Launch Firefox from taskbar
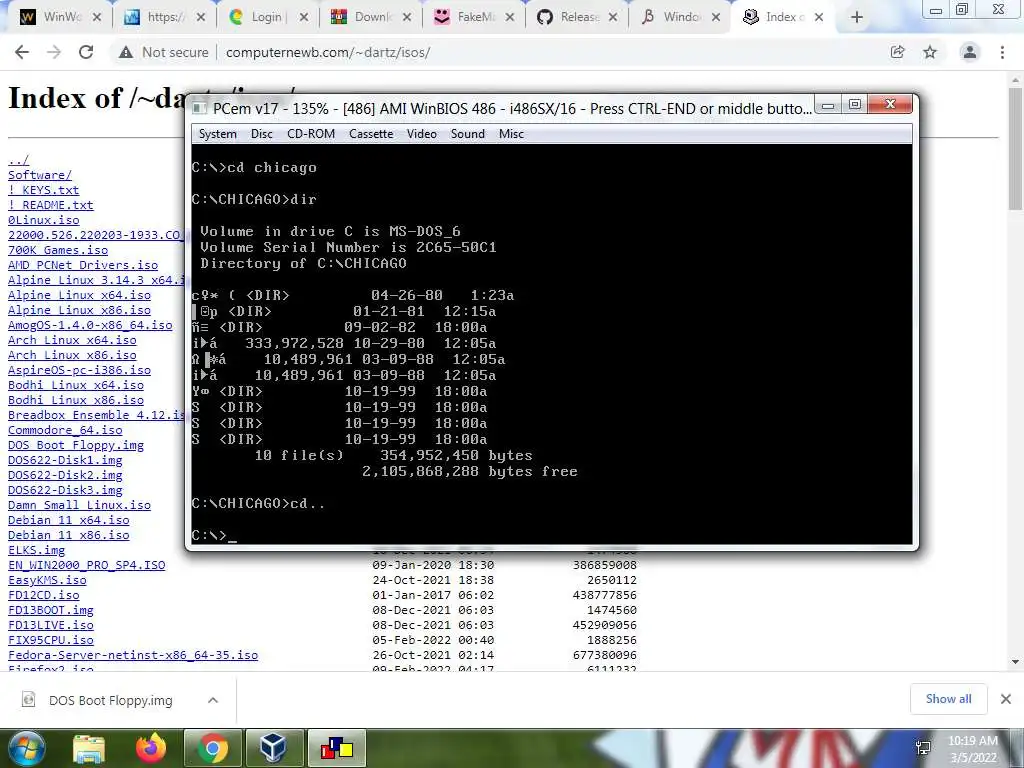Screen dimensions: 1024x768 tap(151, 748)
